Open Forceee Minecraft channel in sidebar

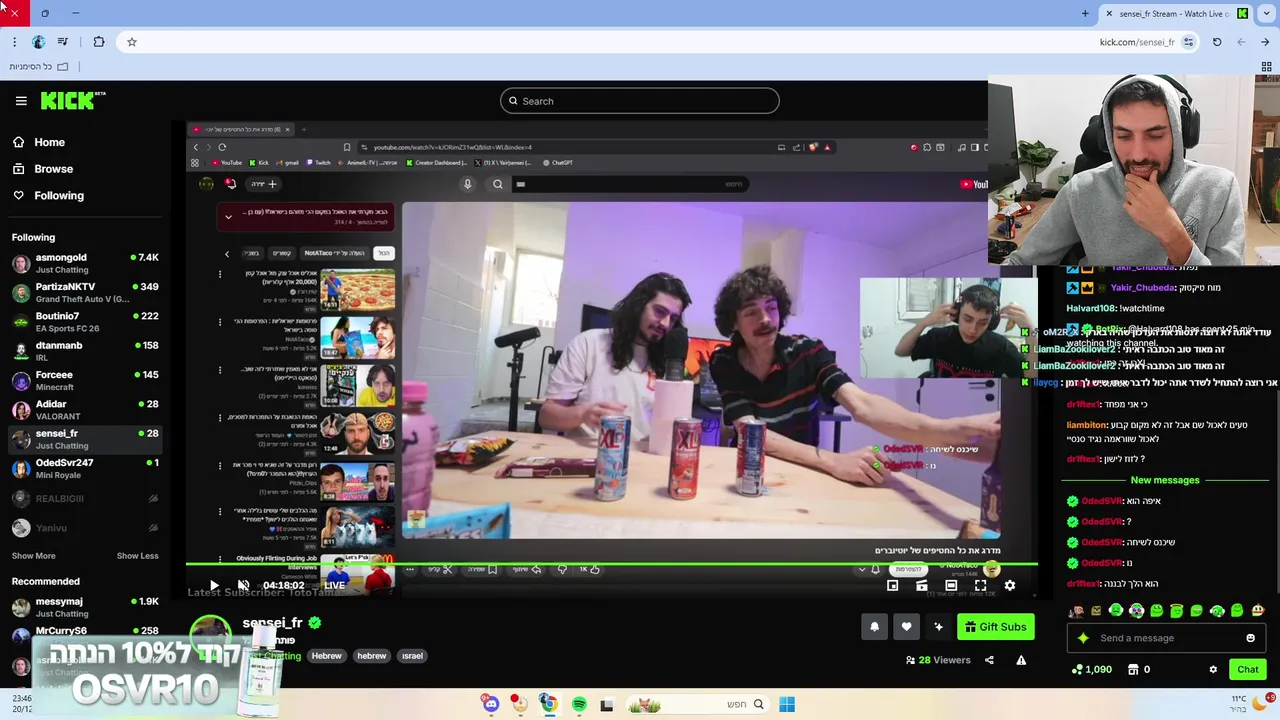coord(85,380)
